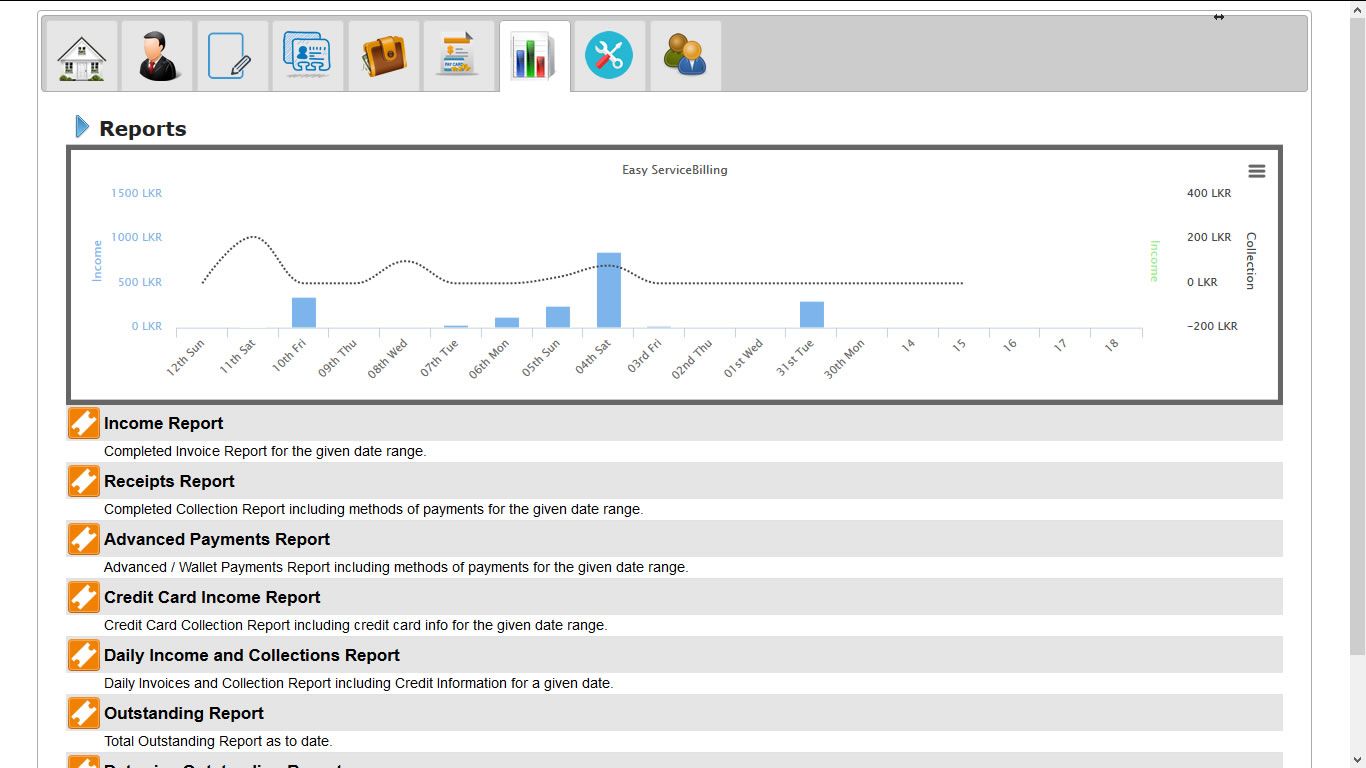Click the 12th Sun axis label
Viewport: 1366px width, 768px height.
pyautogui.click(x=186, y=357)
